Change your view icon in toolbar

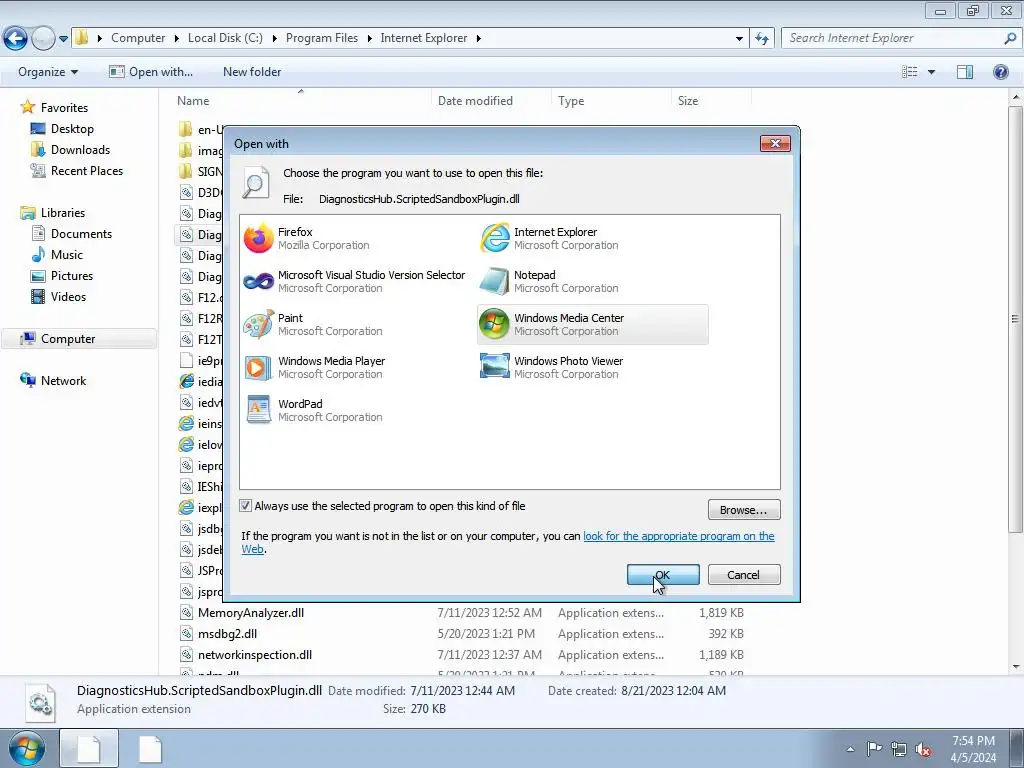pos(909,72)
